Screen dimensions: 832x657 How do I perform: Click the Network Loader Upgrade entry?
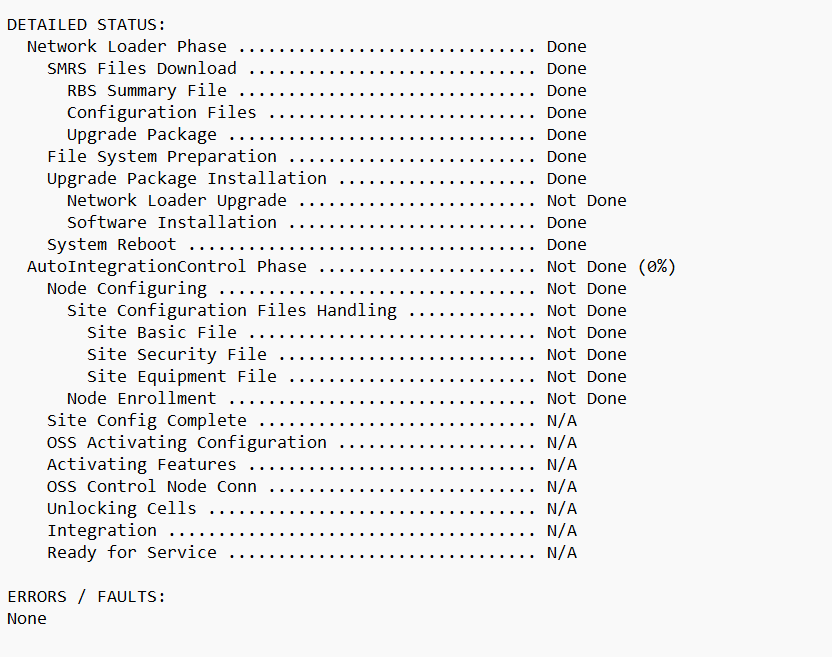[346, 201]
